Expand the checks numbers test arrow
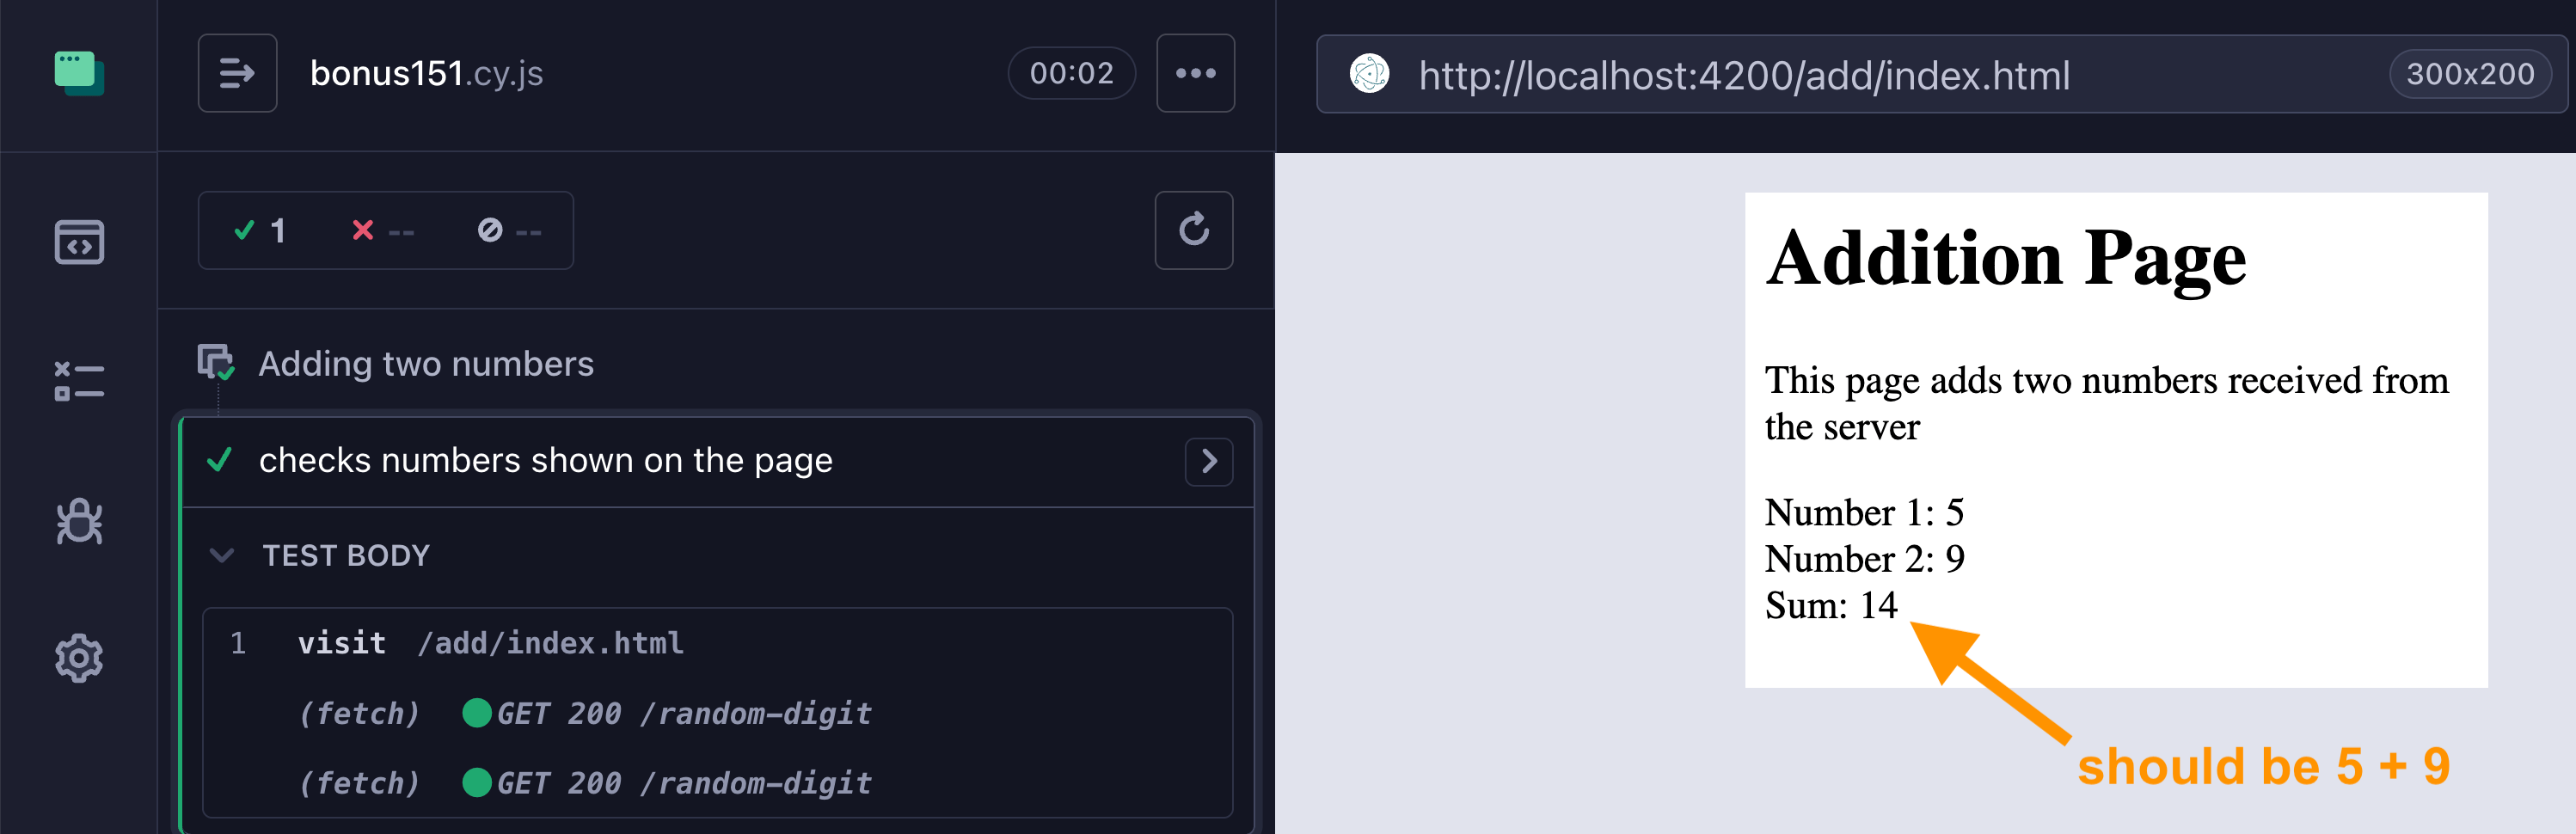The image size is (2576, 834). (1208, 461)
